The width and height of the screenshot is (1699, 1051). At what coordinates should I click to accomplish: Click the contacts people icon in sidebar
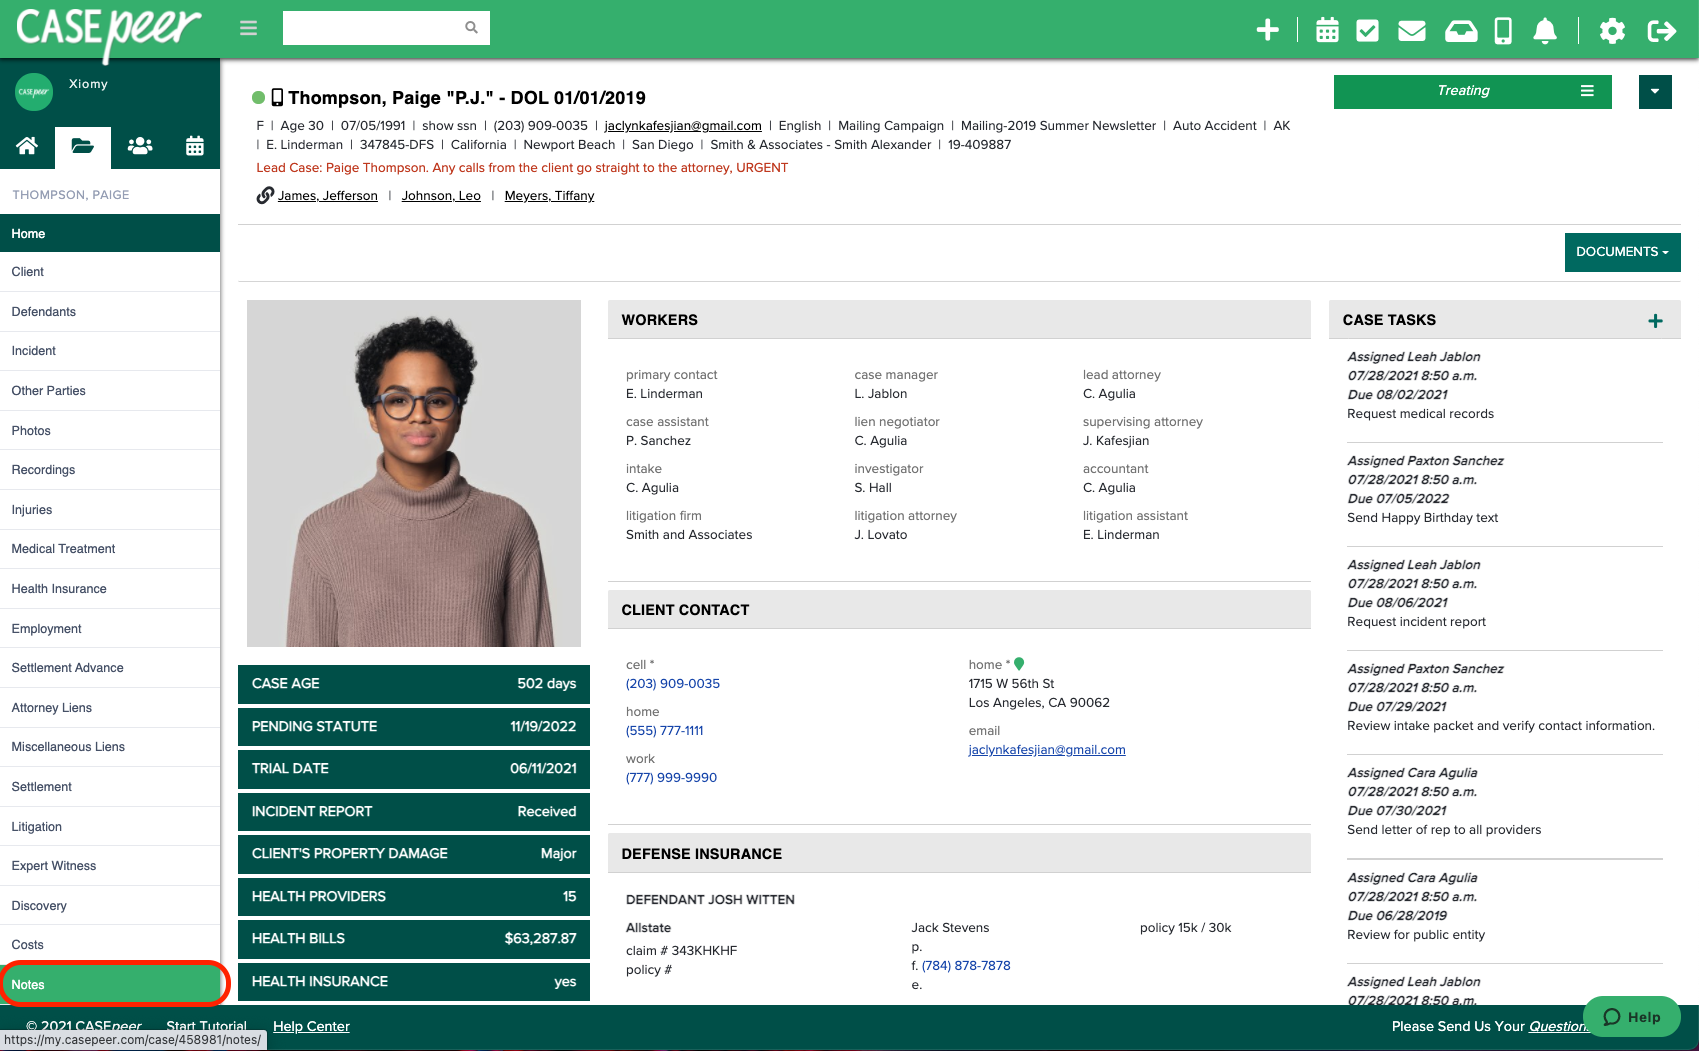(139, 146)
